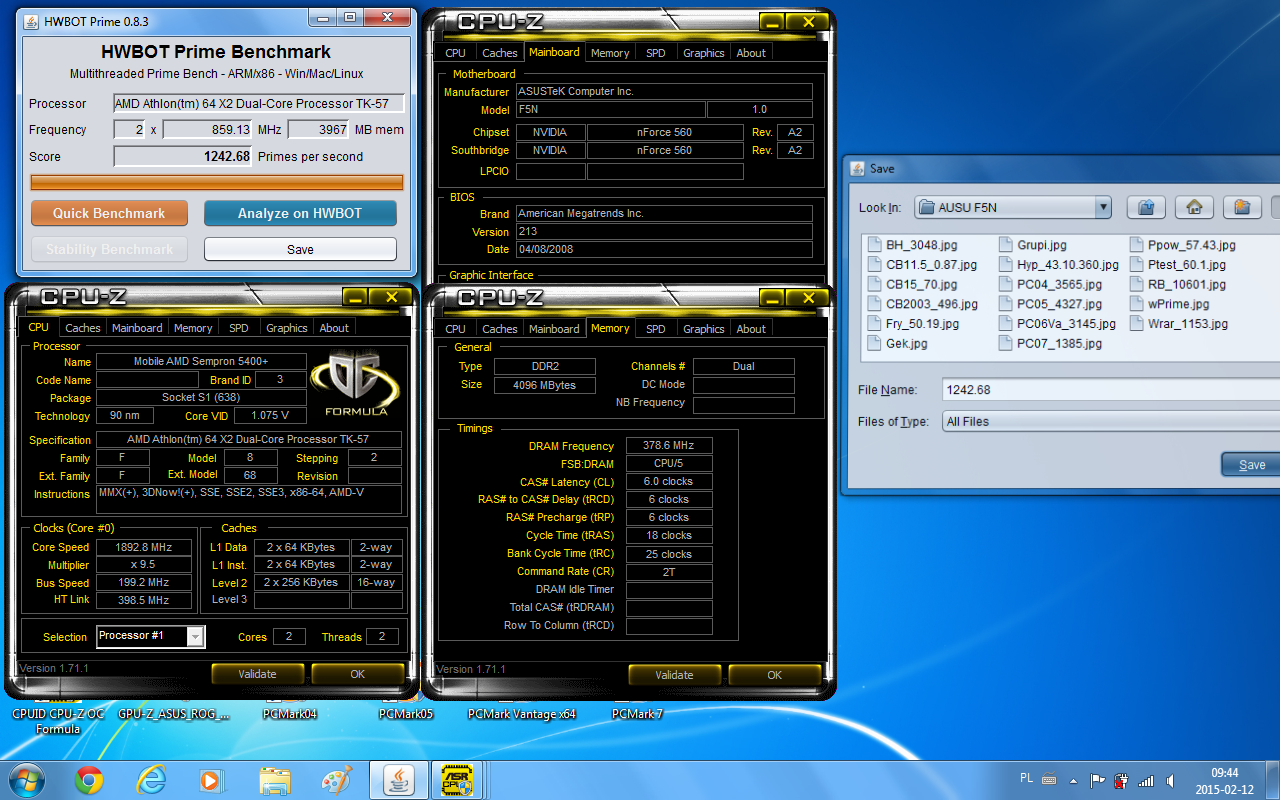Click the Home folder icon in Save dialog
The image size is (1280, 800).
[x=1193, y=207]
